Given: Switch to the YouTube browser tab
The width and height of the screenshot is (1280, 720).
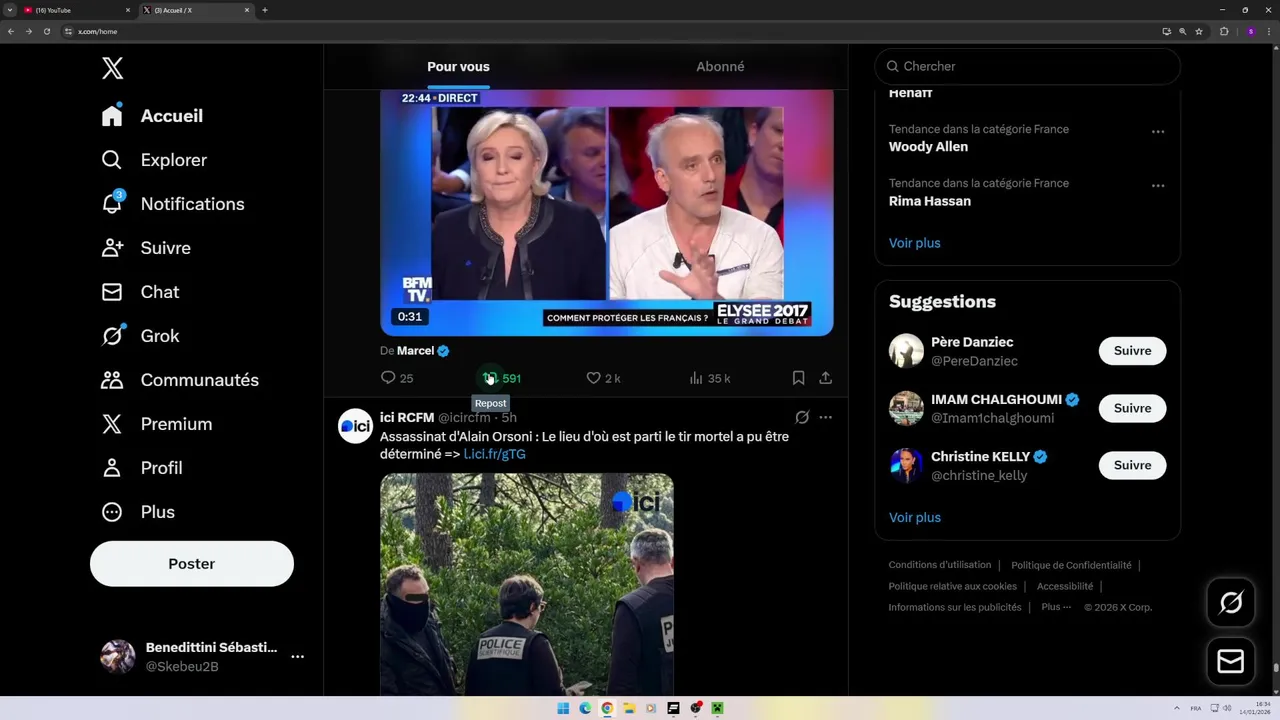Looking at the screenshot, I should coord(76,10).
